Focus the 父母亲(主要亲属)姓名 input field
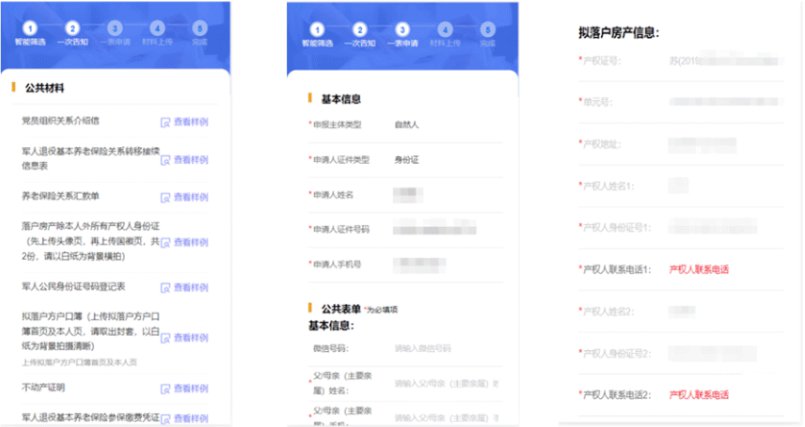This screenshot has width=805, height=427. 447,383
